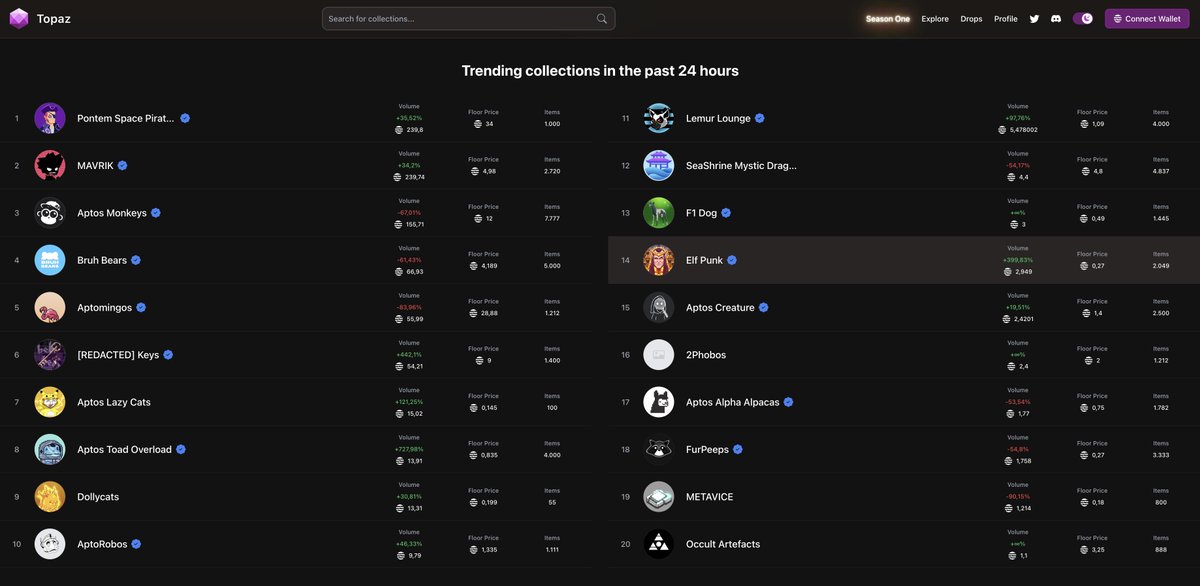Click the verified badge next to Lemur Lounge
This screenshot has height=586, width=1200.
[760, 118]
